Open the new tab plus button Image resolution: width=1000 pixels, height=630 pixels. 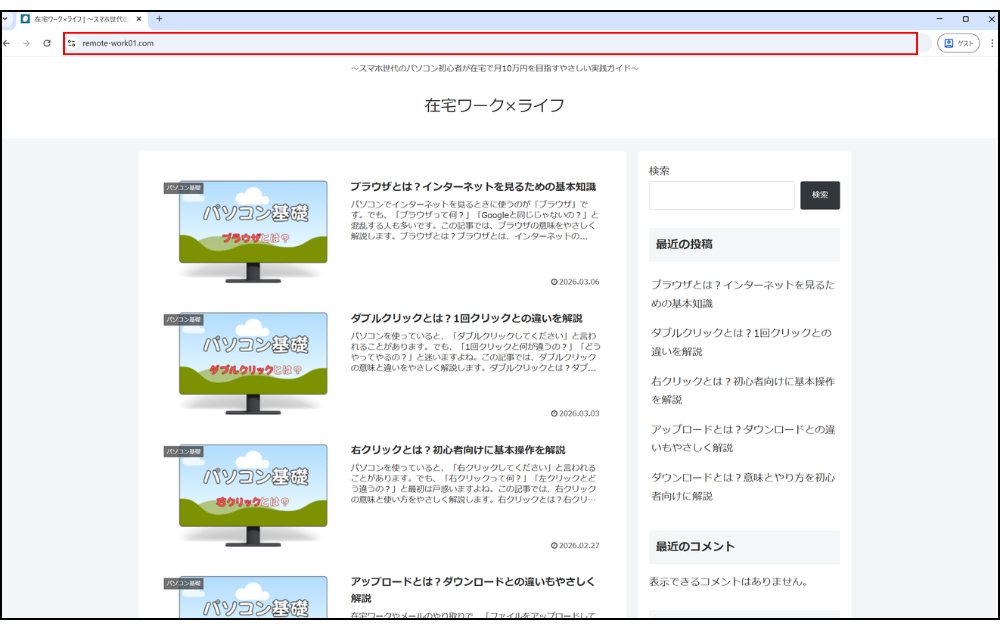[x=159, y=19]
